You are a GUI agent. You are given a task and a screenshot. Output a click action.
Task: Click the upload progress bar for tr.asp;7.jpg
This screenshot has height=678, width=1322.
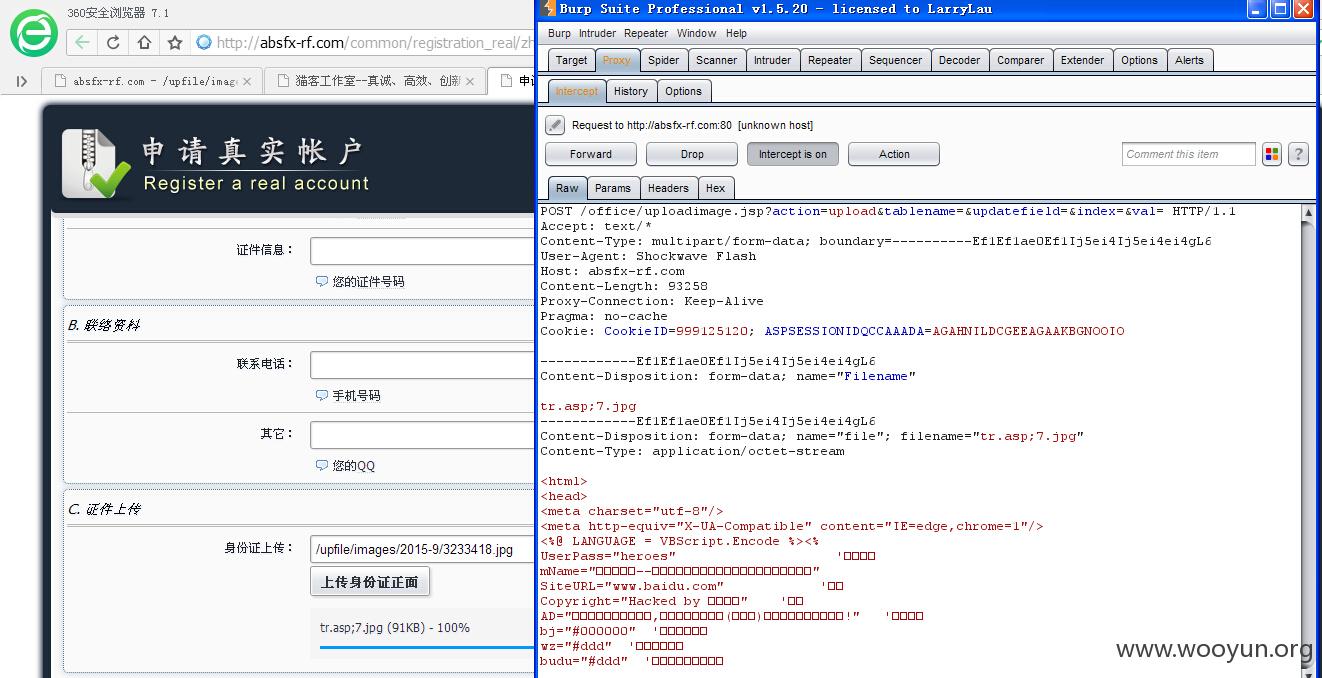[427, 647]
